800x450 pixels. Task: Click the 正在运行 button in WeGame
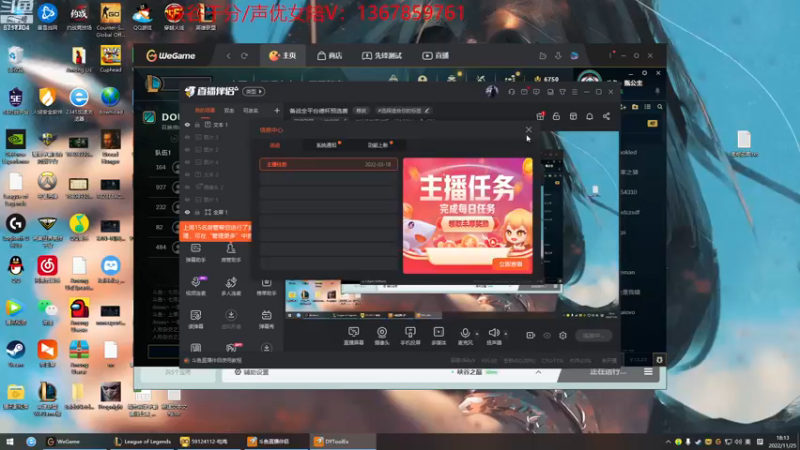tap(607, 372)
